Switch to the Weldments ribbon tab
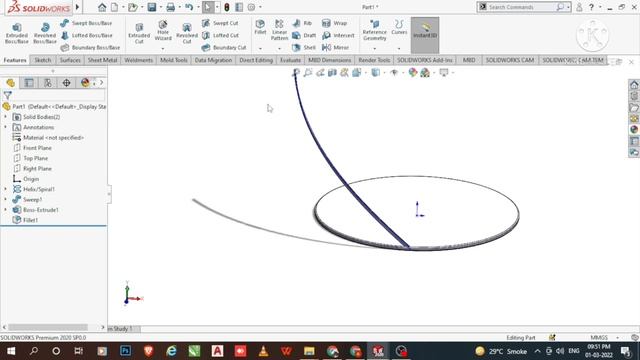The width and height of the screenshot is (640, 360). [138, 60]
